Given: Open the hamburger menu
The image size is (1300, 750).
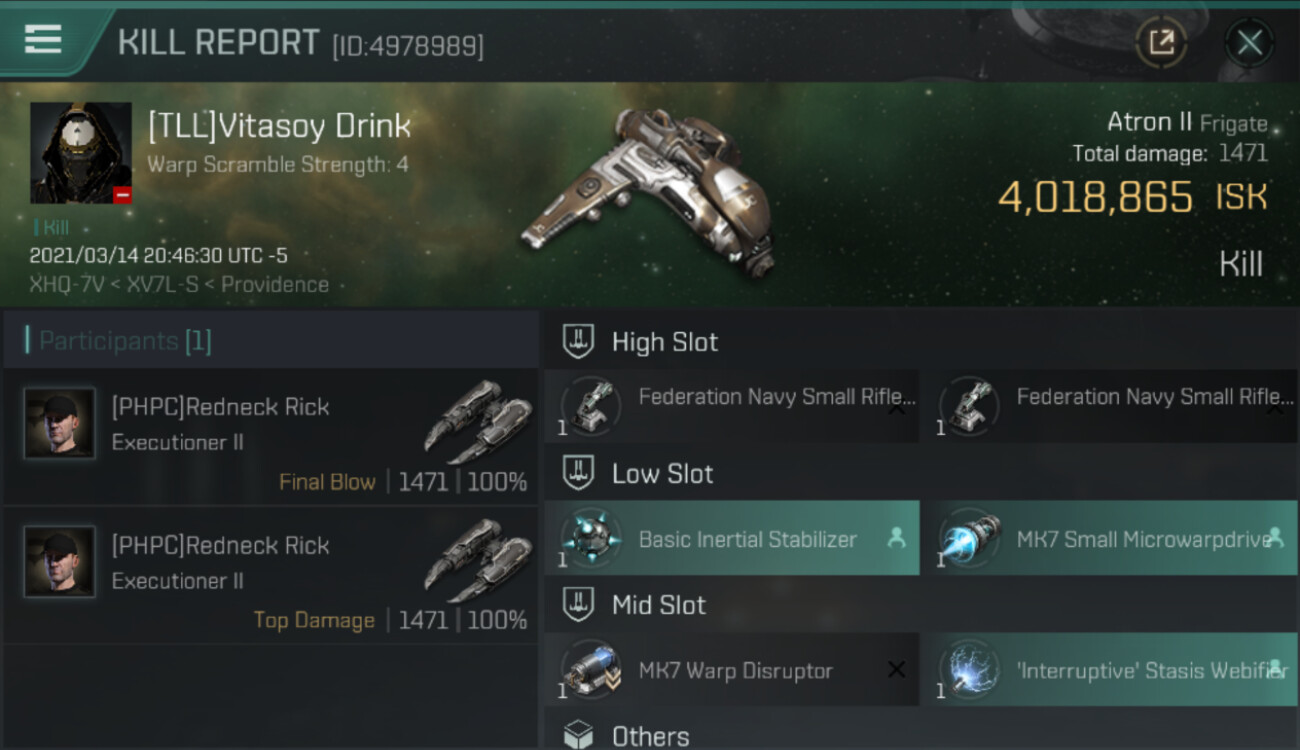Looking at the screenshot, I should 43,40.
